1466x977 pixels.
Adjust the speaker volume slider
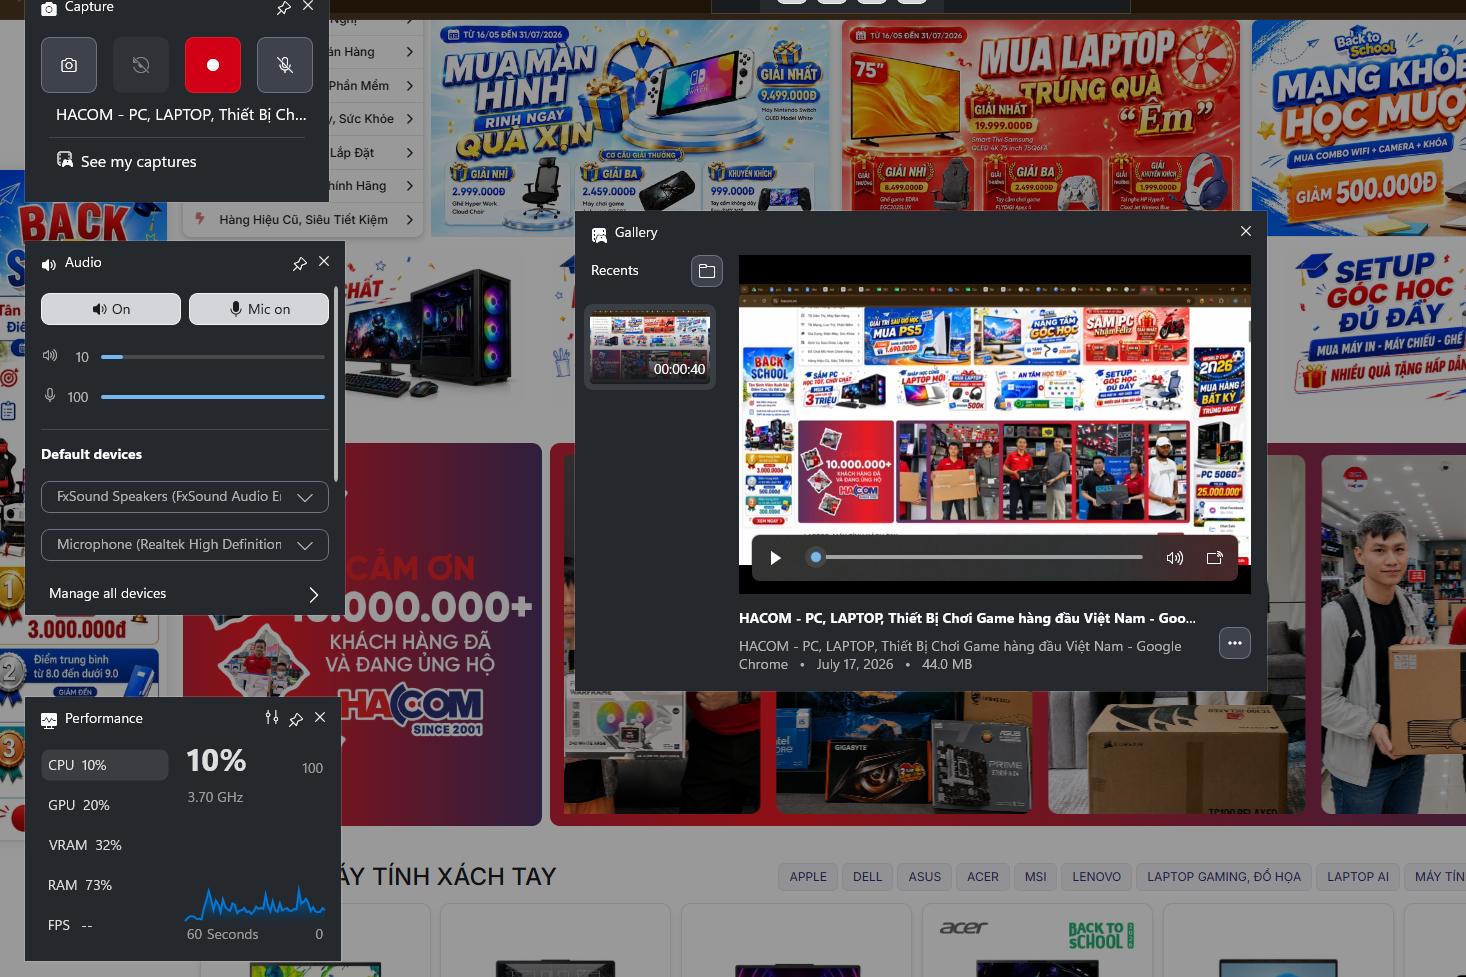pyautogui.click(x=213, y=357)
